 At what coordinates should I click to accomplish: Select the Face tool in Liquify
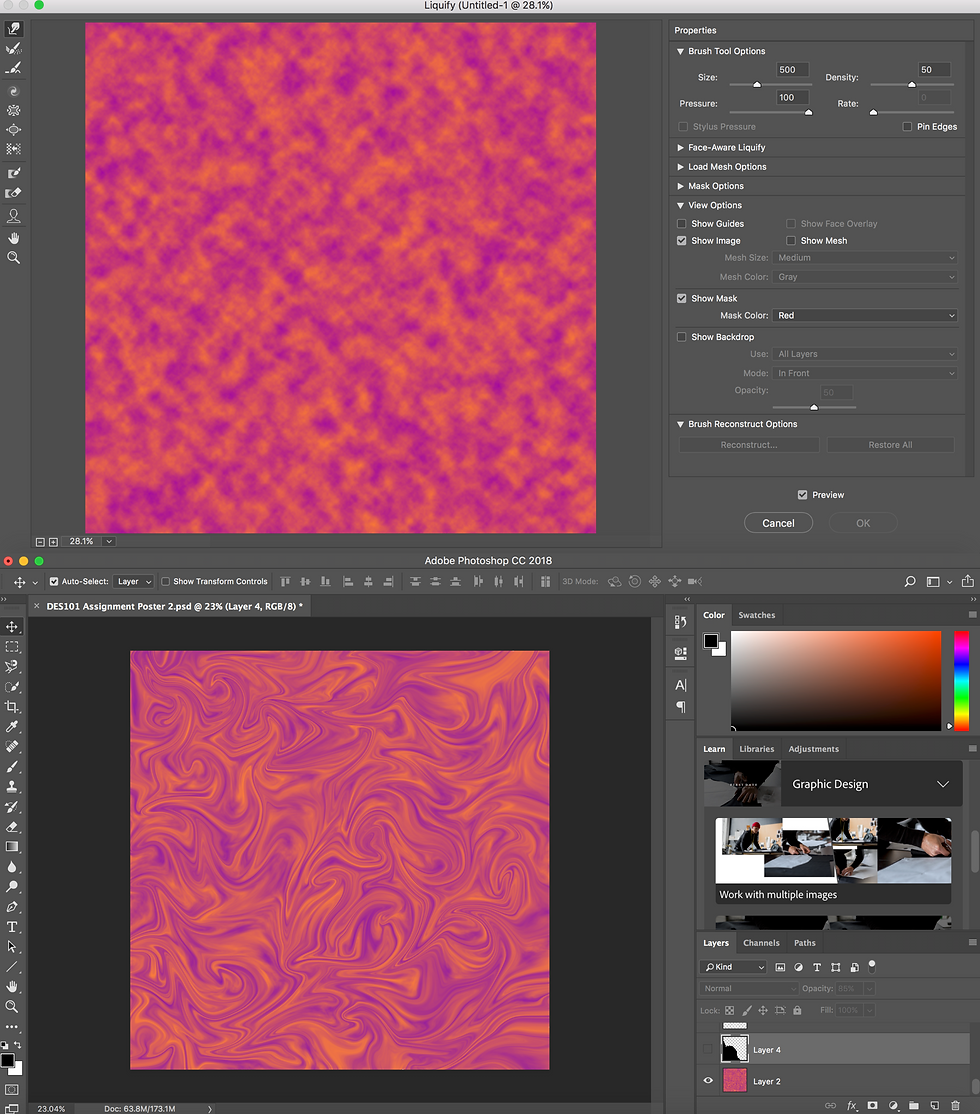tap(14, 216)
